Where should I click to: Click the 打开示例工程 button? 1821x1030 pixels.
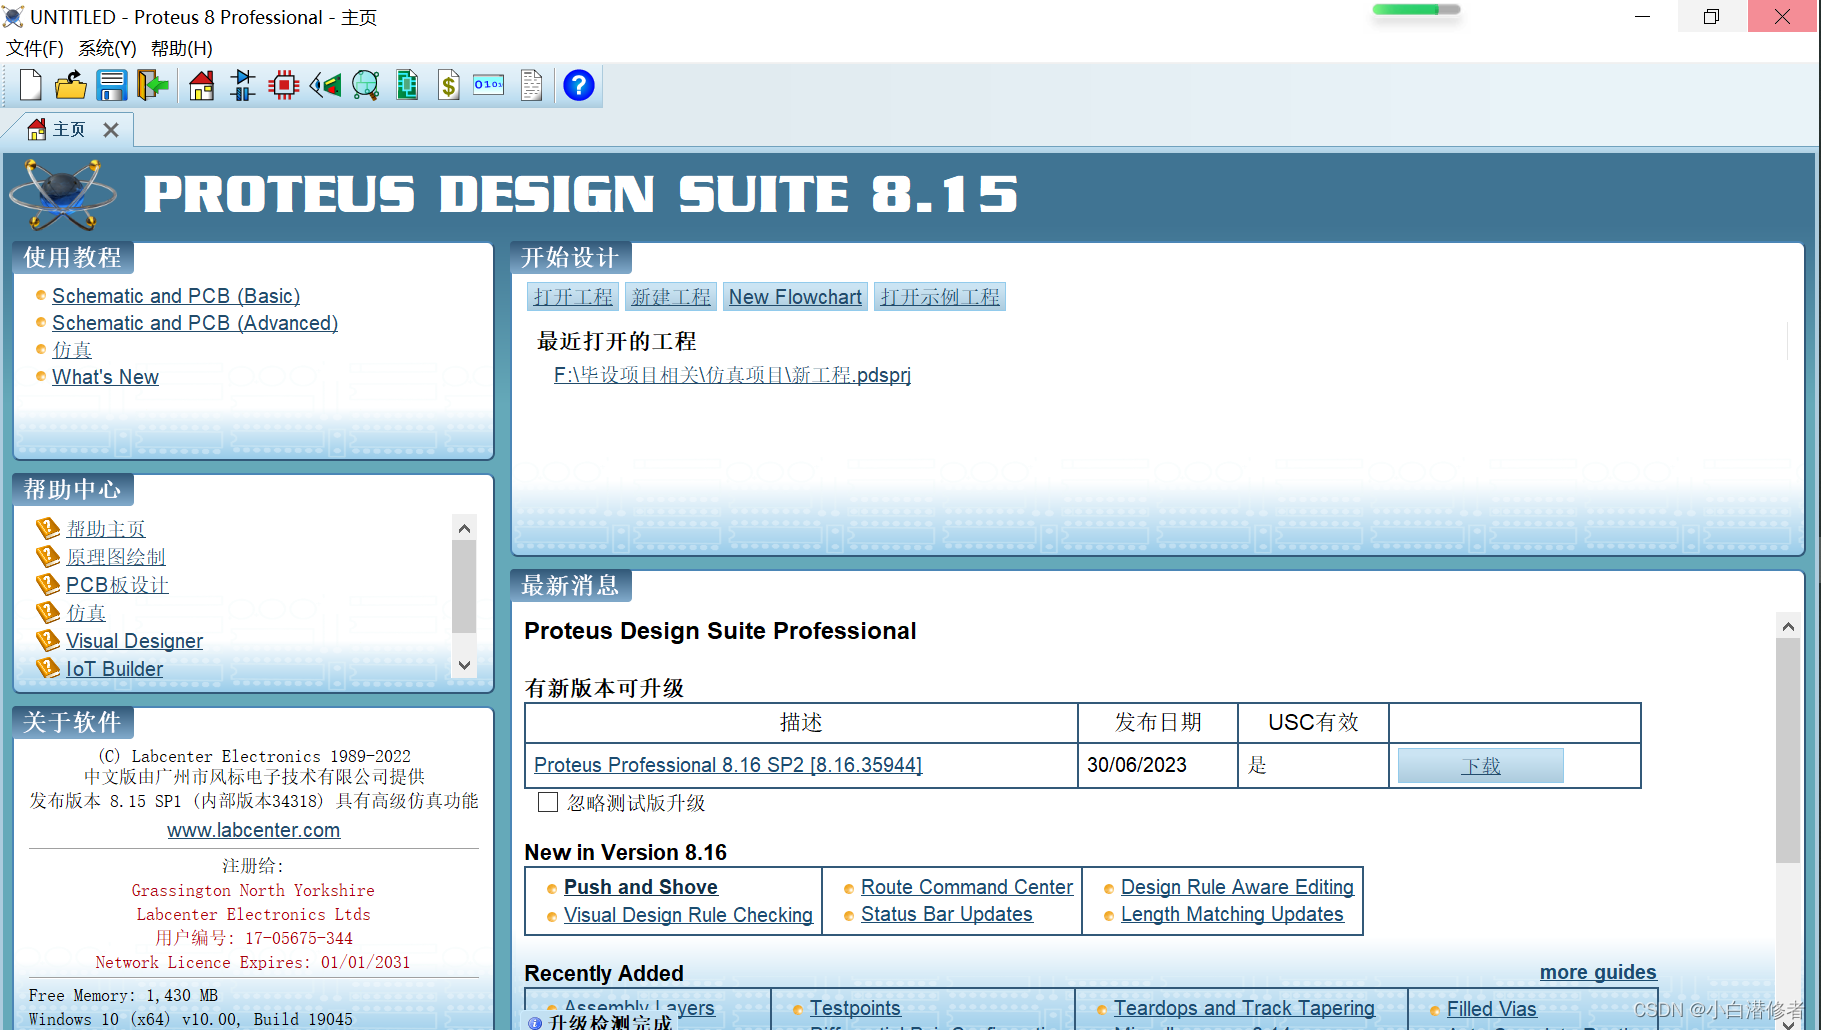click(x=940, y=297)
